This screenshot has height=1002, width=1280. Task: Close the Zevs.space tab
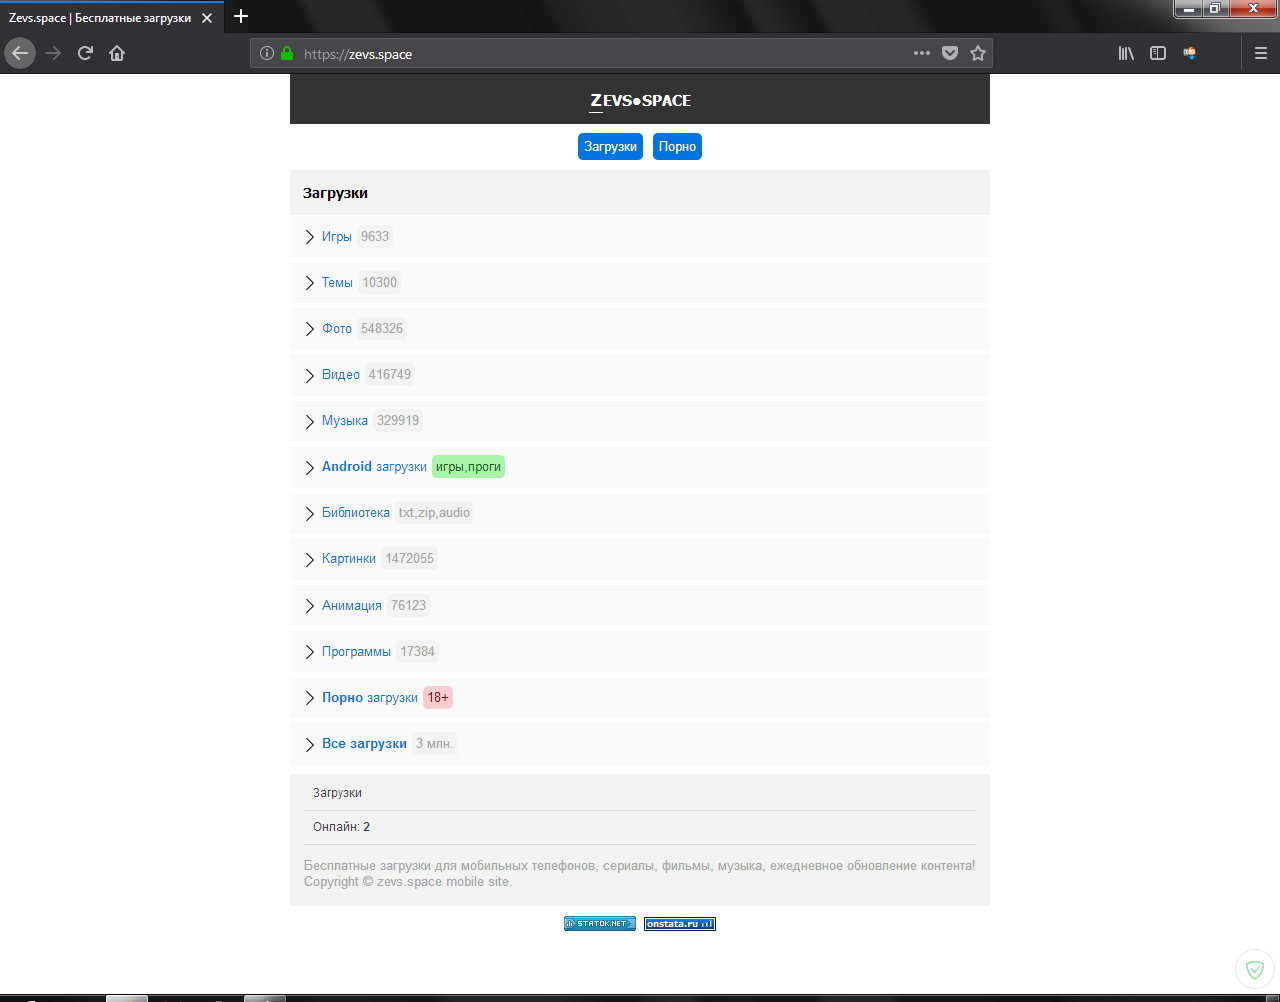tap(207, 18)
